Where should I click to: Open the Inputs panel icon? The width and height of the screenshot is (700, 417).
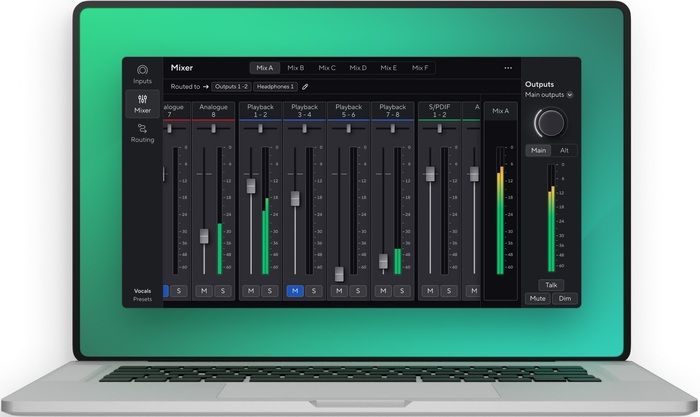click(x=142, y=72)
